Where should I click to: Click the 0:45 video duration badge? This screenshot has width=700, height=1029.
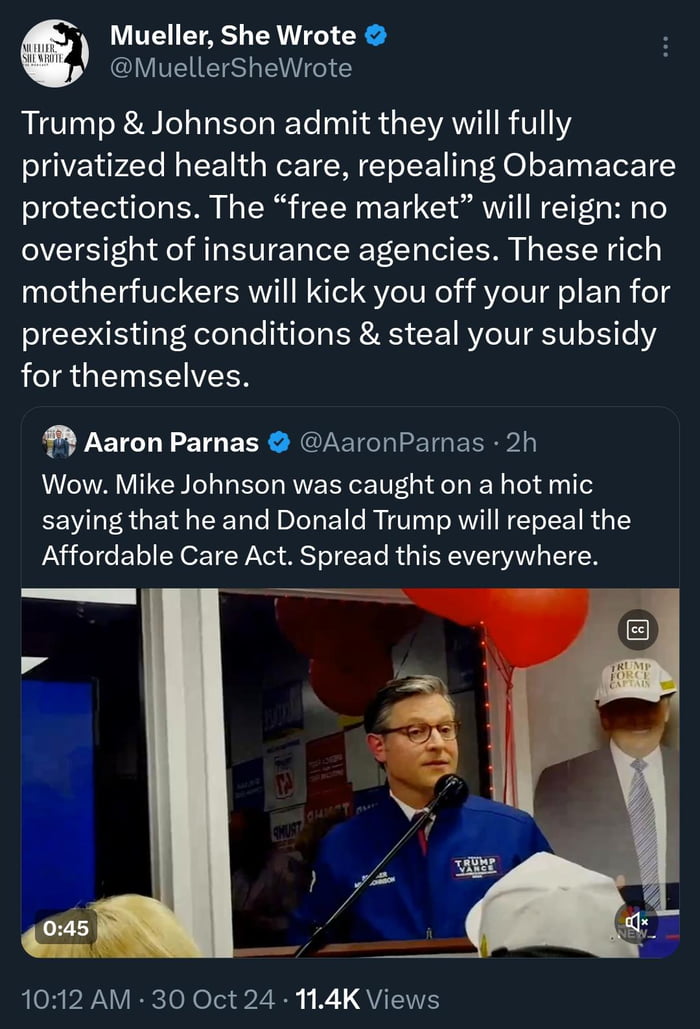coord(65,928)
